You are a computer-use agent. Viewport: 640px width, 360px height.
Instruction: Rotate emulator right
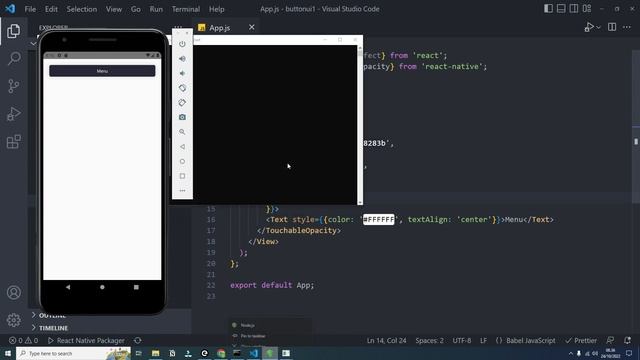coord(182,102)
